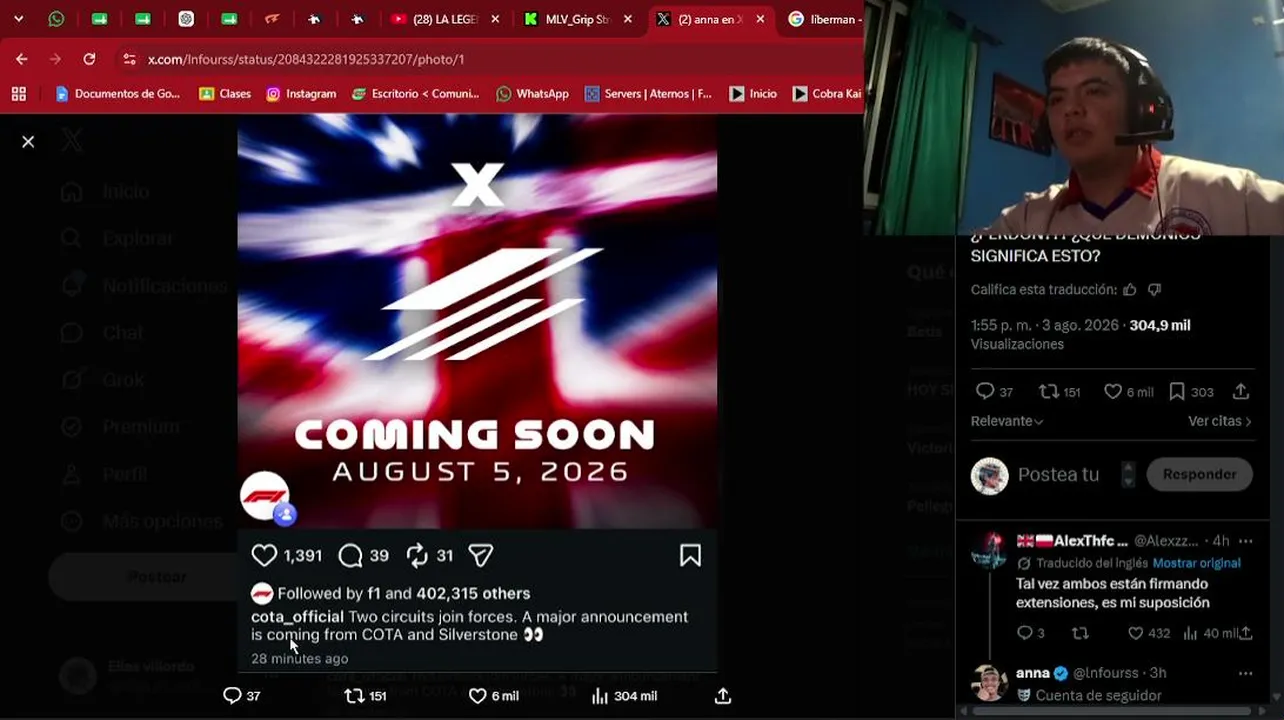Click the address bar URL
This screenshot has width=1284, height=720.
click(x=306, y=59)
